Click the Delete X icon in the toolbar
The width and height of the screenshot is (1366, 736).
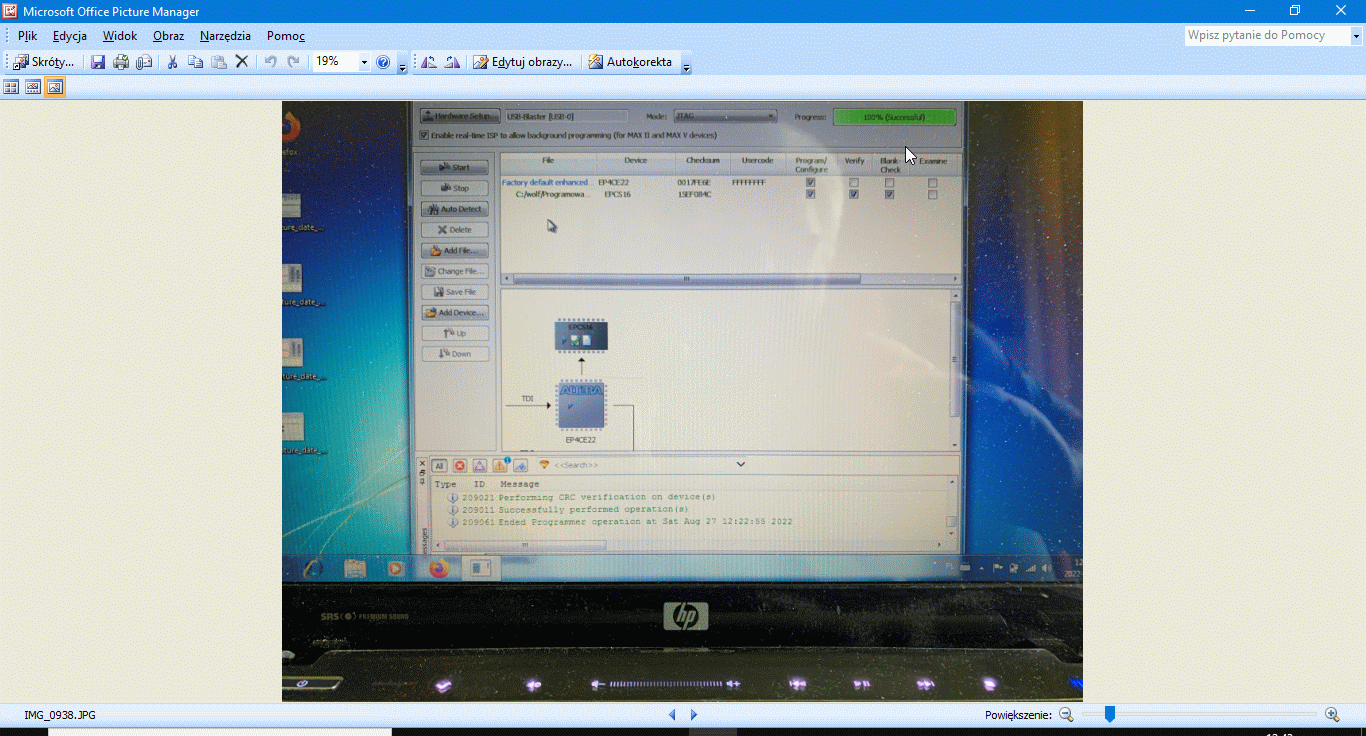click(x=241, y=62)
